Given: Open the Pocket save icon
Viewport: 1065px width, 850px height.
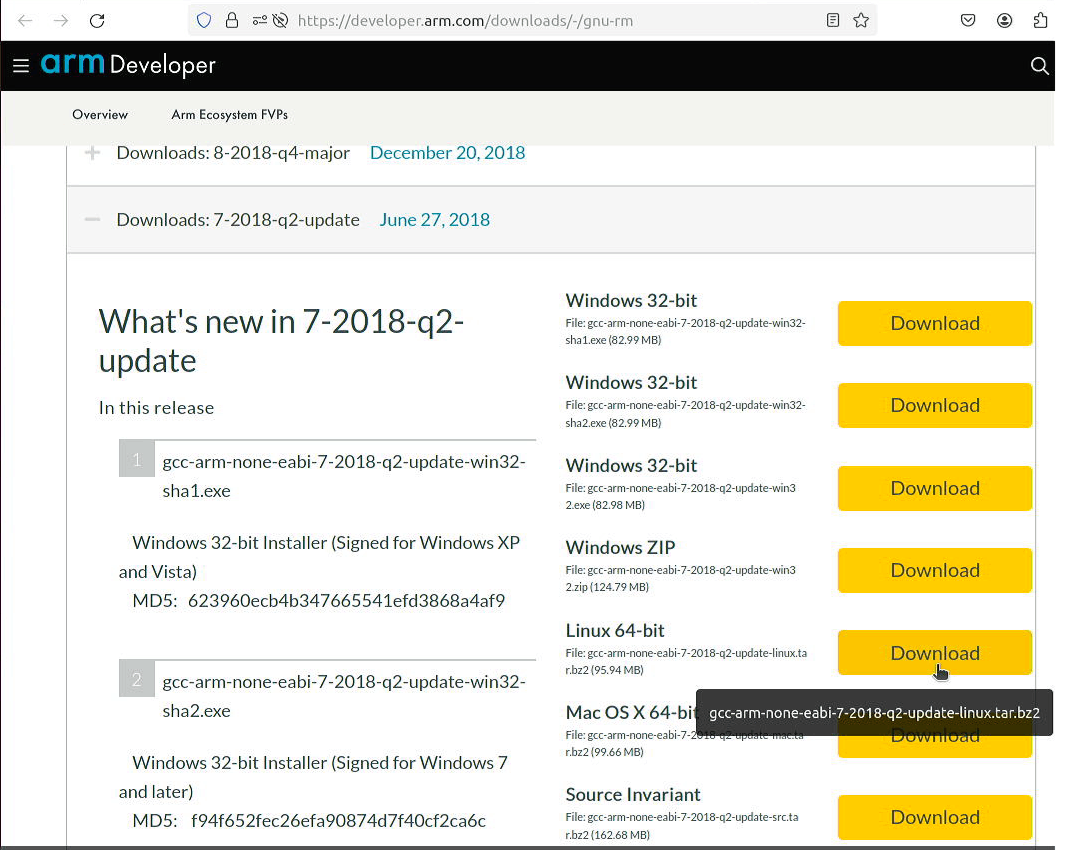Looking at the screenshot, I should (x=968, y=20).
